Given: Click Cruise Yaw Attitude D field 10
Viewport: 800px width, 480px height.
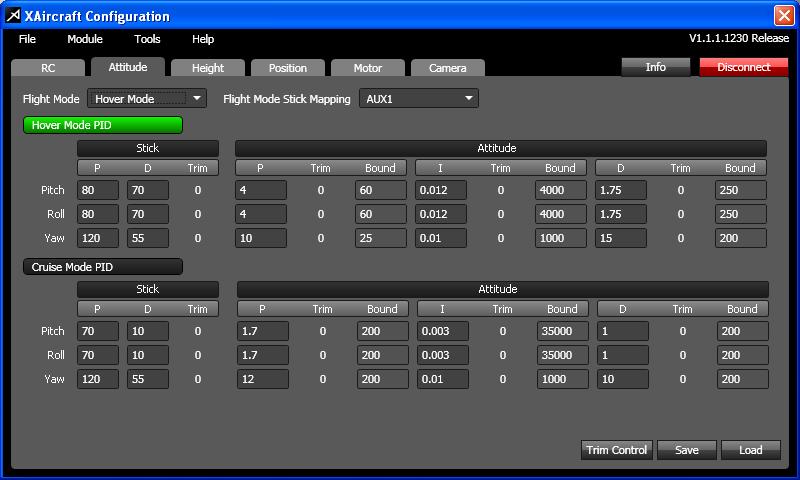Looking at the screenshot, I should [622, 379].
